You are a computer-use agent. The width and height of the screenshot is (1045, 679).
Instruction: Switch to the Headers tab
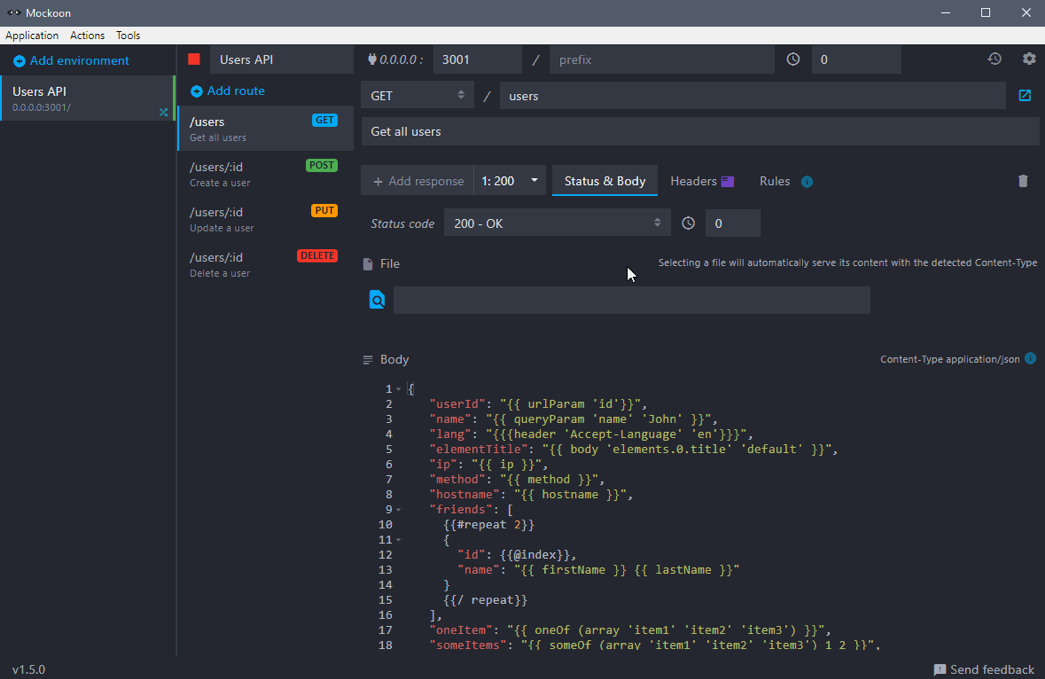pyautogui.click(x=702, y=181)
